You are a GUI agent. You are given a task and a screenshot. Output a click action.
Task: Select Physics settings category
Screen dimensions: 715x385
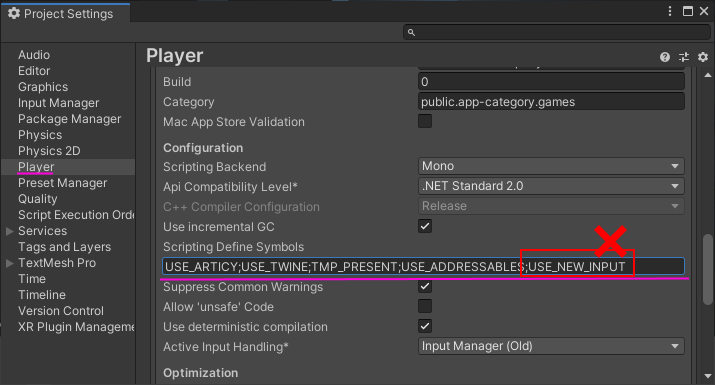tap(40, 135)
